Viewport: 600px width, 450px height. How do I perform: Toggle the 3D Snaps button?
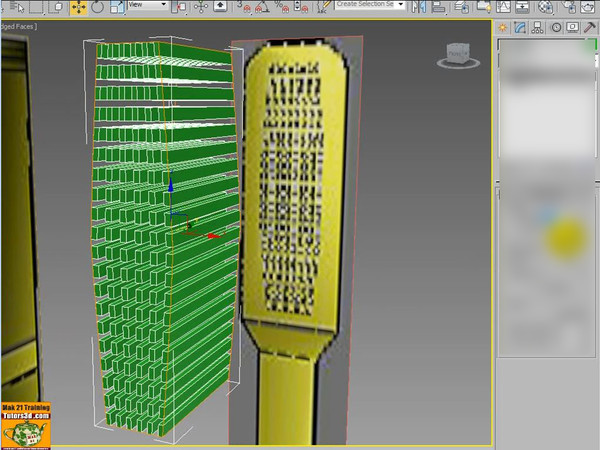[x=244, y=7]
